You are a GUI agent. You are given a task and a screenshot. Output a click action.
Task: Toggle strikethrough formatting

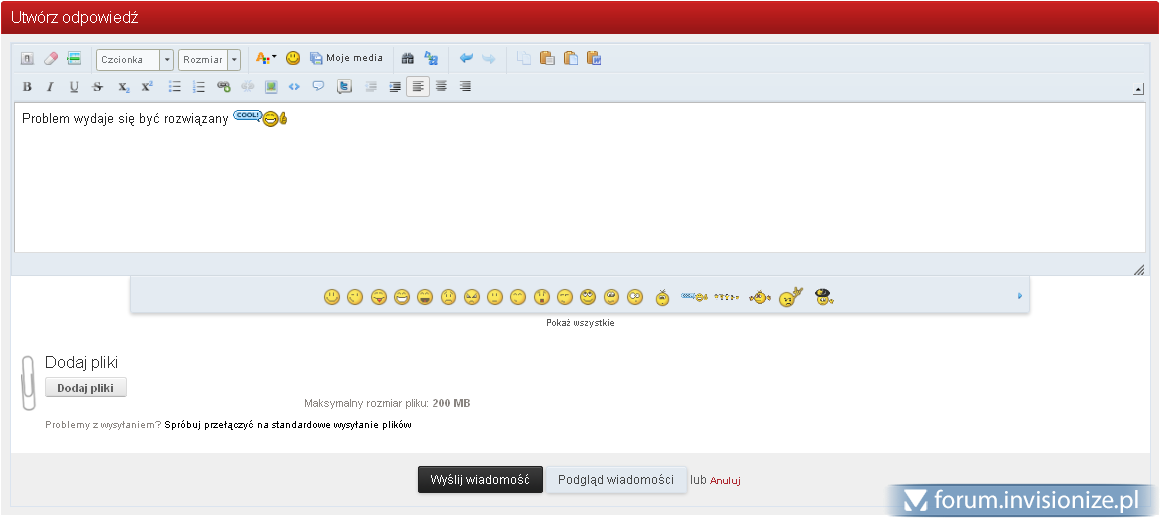98,87
